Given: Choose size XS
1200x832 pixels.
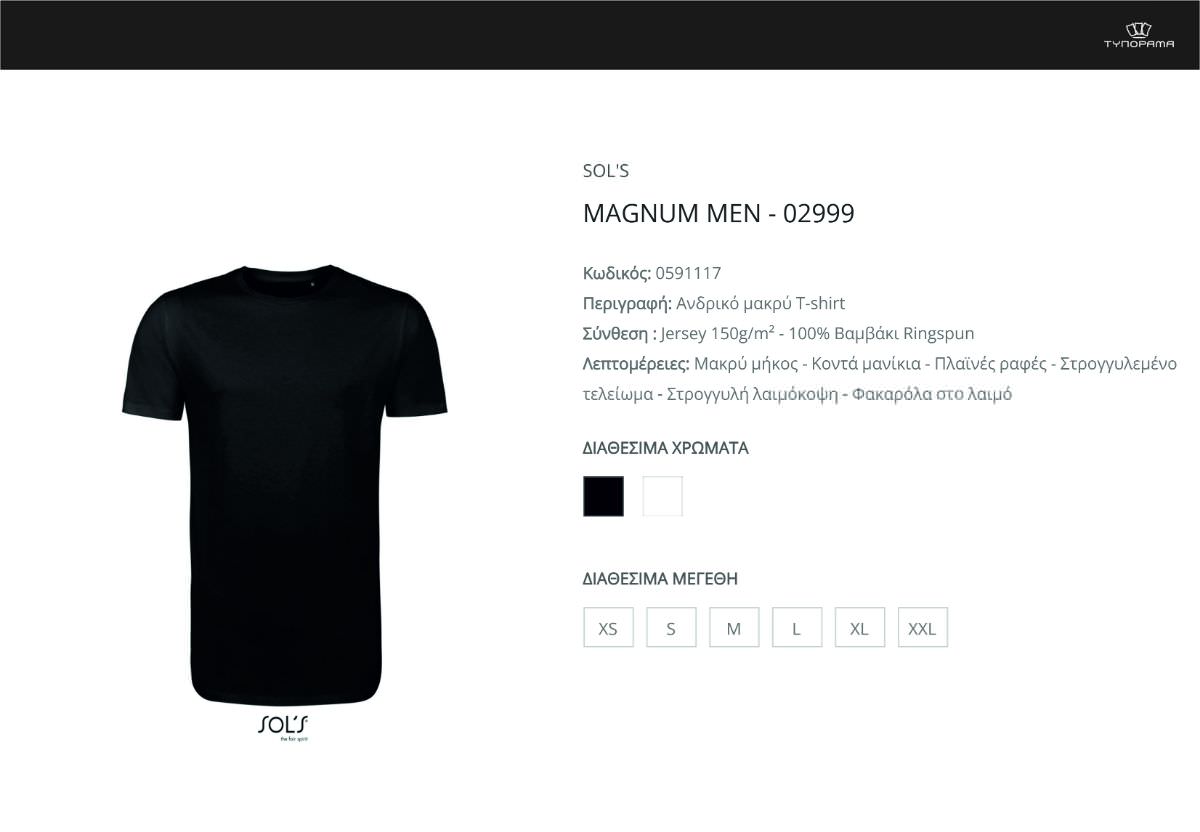Looking at the screenshot, I should pyautogui.click(x=608, y=628).
